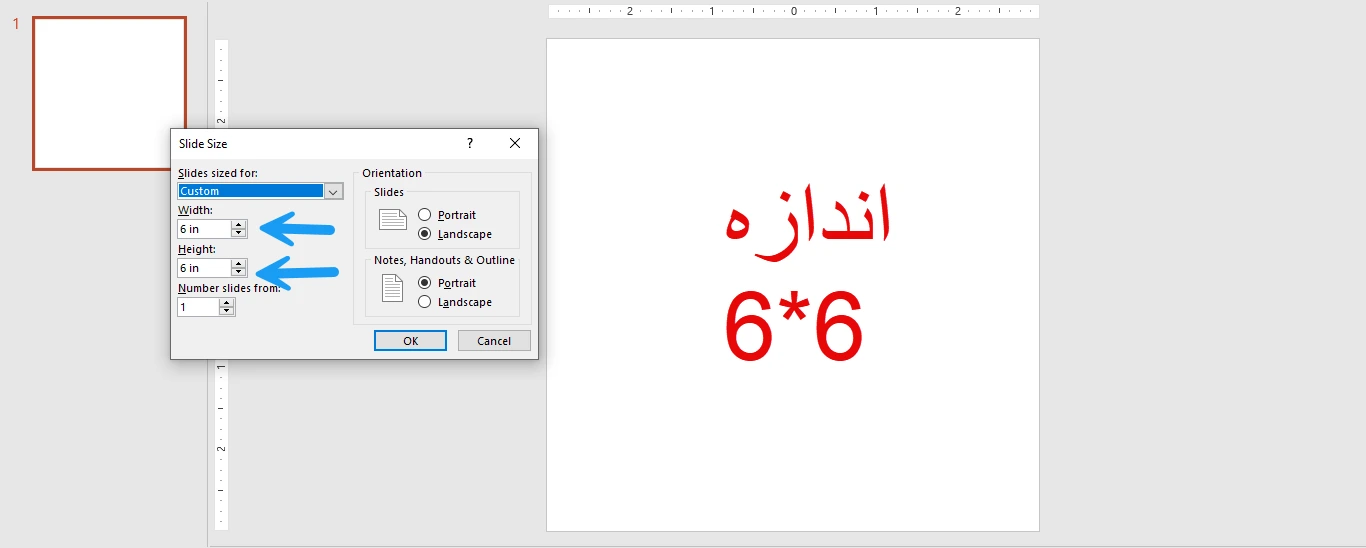Decrement the starting slide number with down arrow

tap(227, 311)
